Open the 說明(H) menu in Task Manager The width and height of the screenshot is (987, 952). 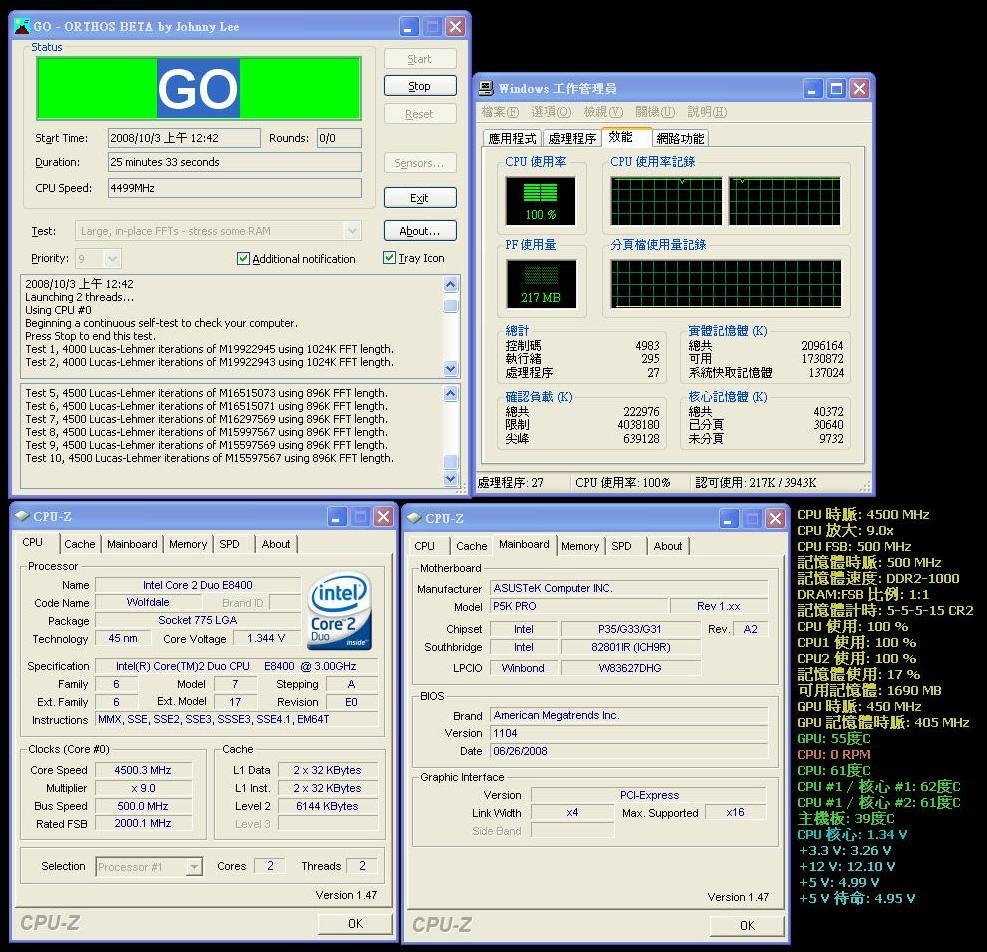coord(707,112)
